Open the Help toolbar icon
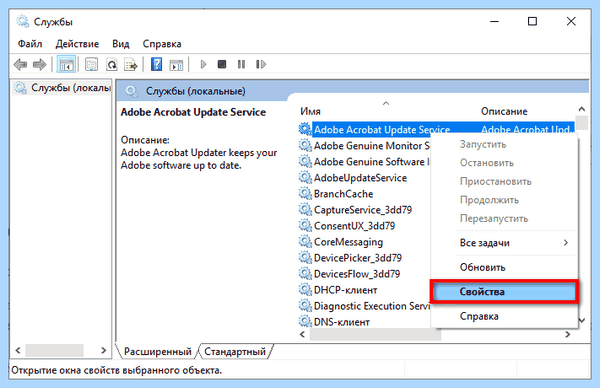This screenshot has height=388, width=600. click(x=156, y=64)
